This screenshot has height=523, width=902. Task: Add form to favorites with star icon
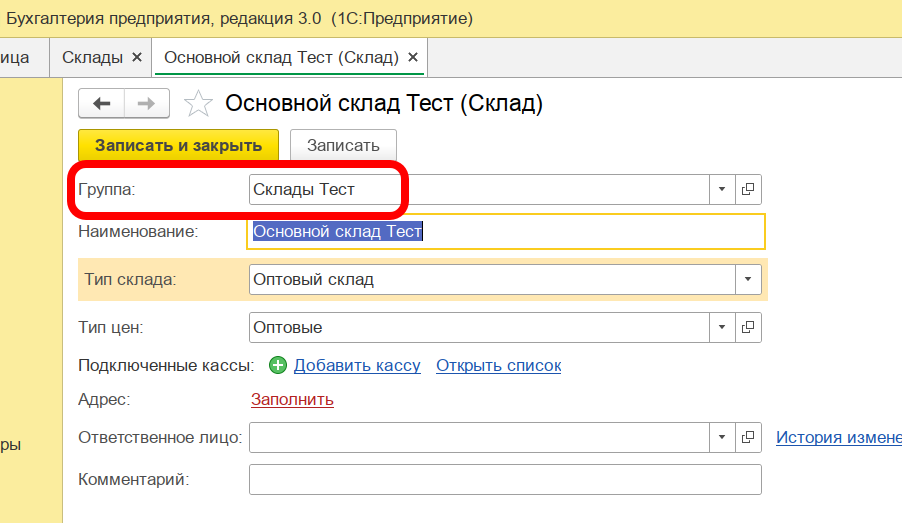[x=199, y=104]
